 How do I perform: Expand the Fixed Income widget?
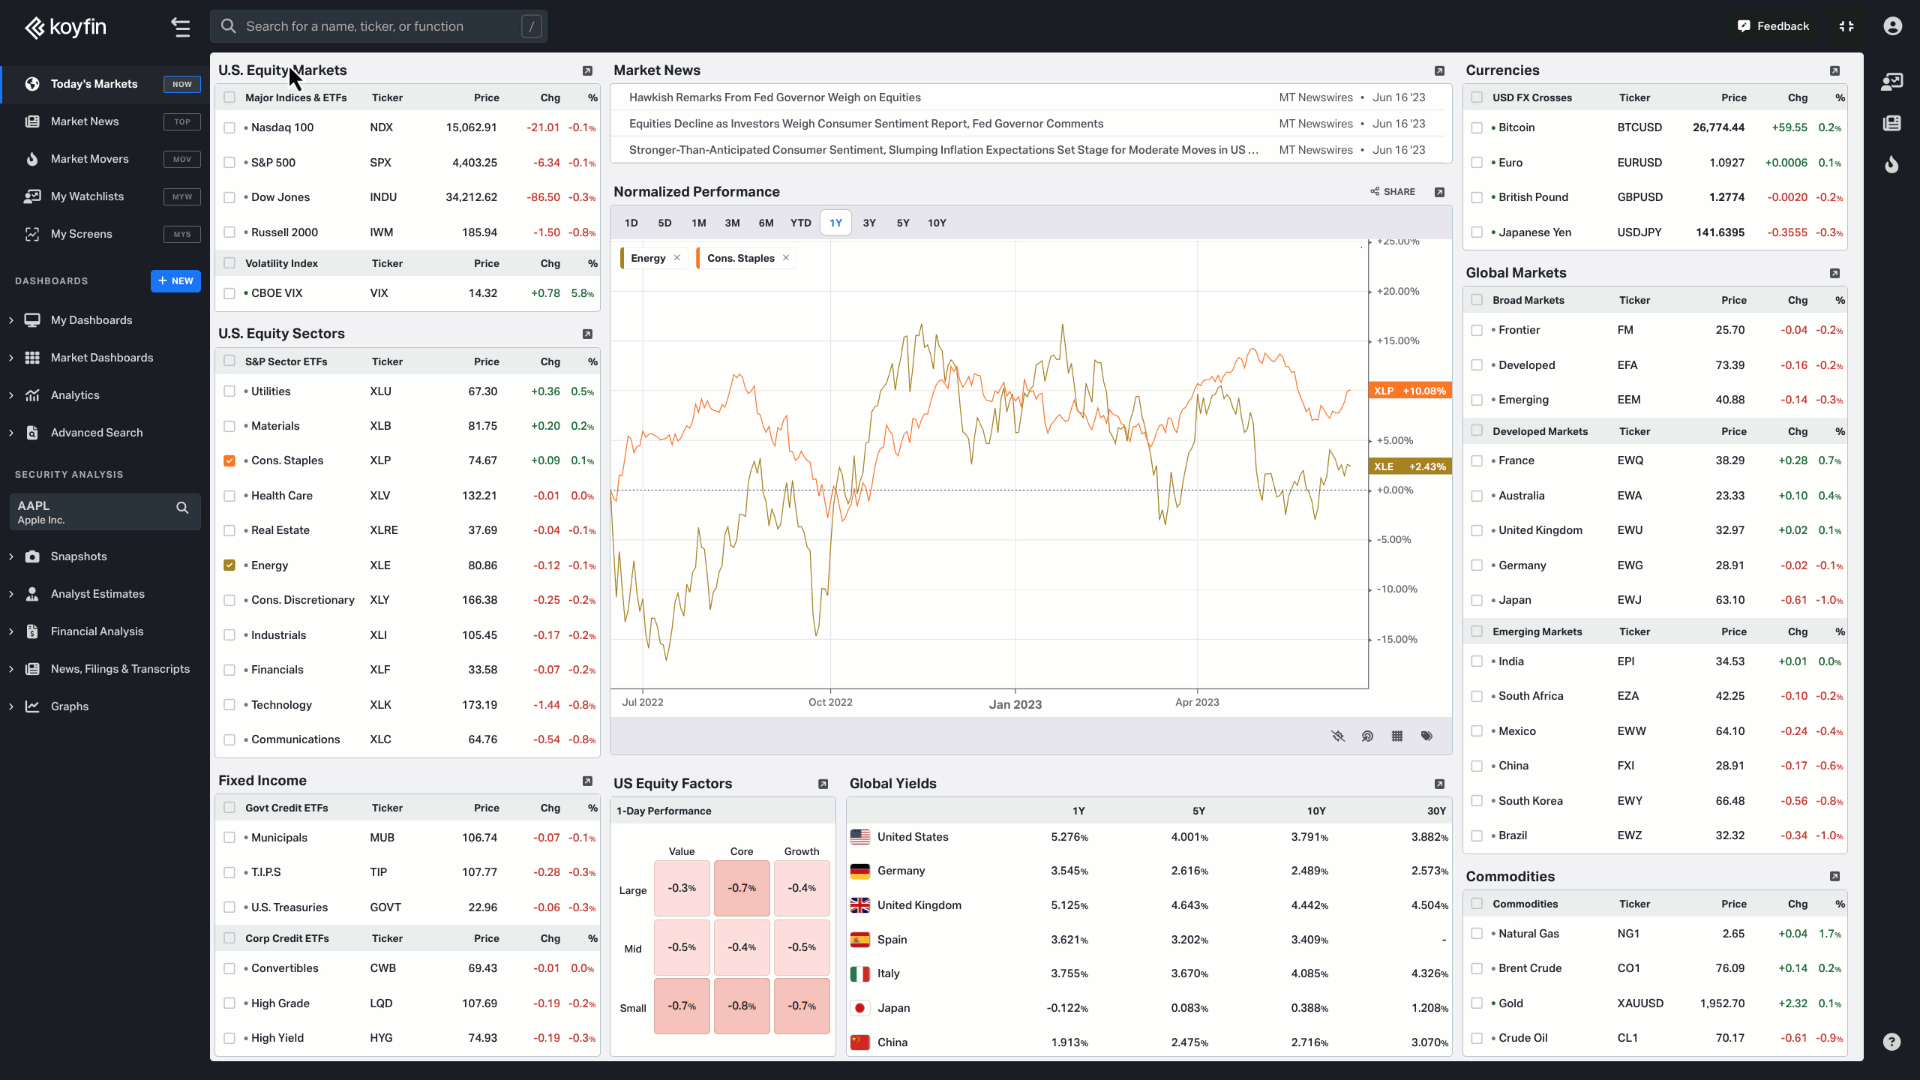(x=588, y=781)
